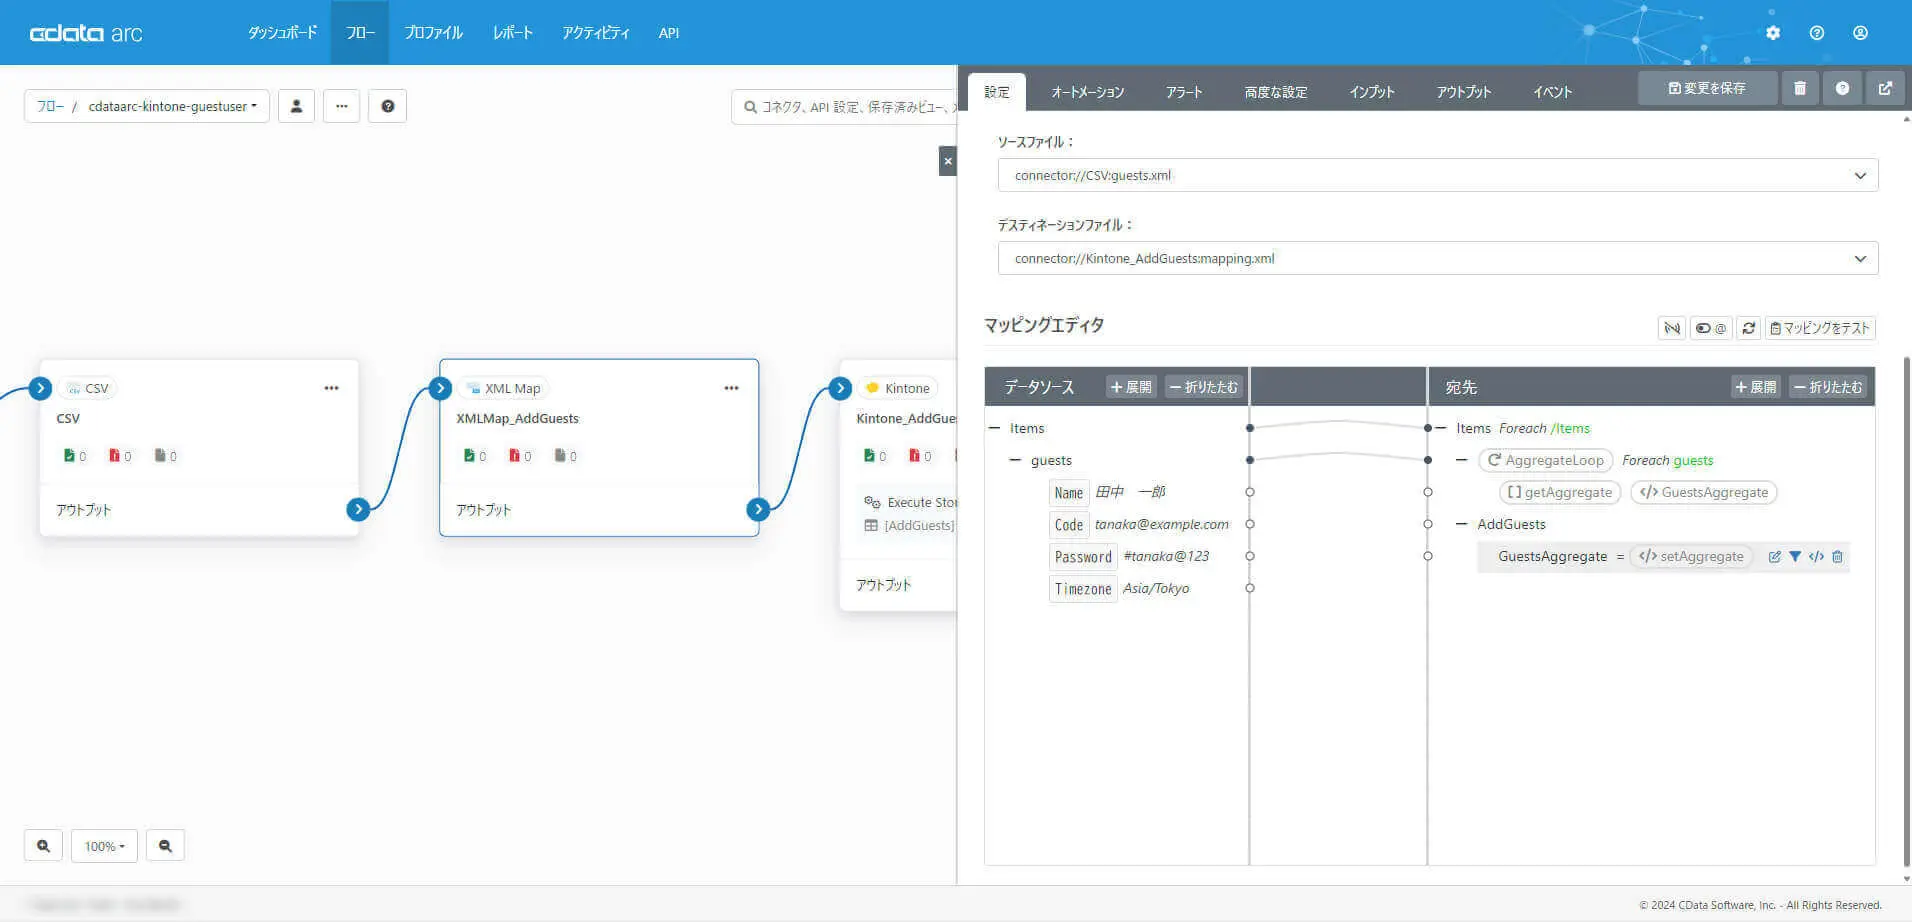Collapse the guests node in data source
Image resolution: width=1912 pixels, height=922 pixels.
click(1015, 460)
